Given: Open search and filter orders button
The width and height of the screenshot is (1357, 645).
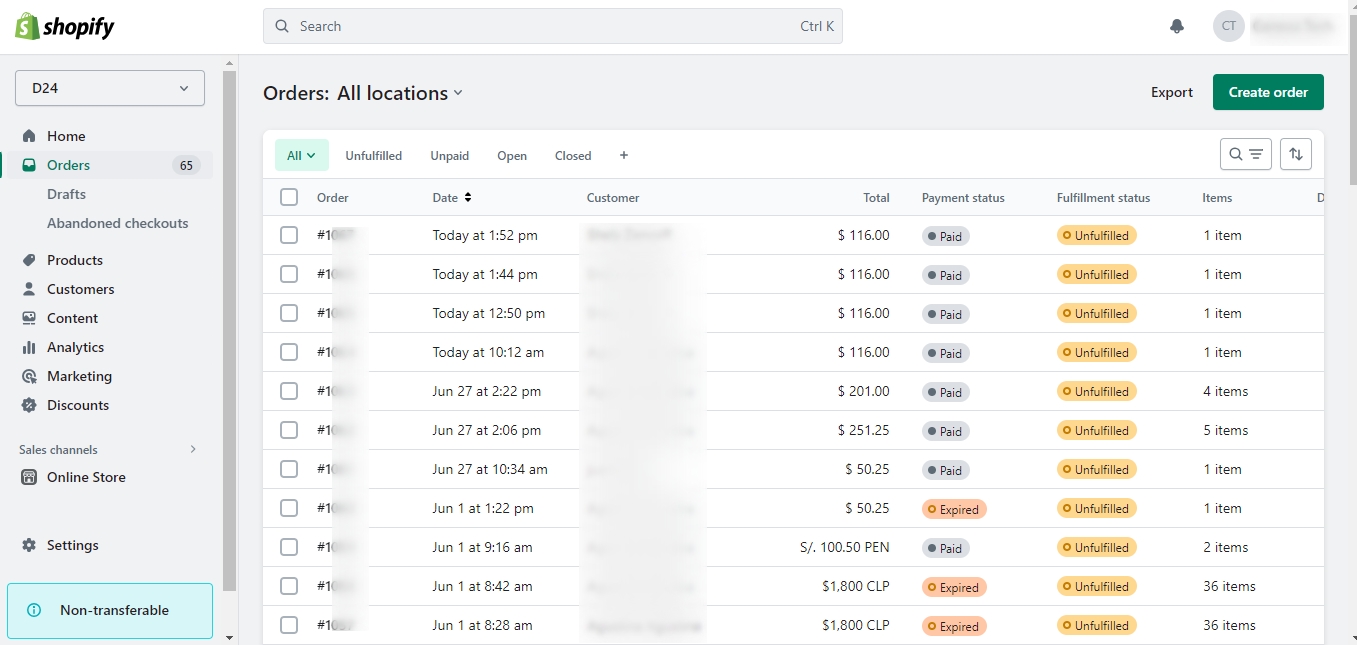Looking at the screenshot, I should tap(1245, 154).
